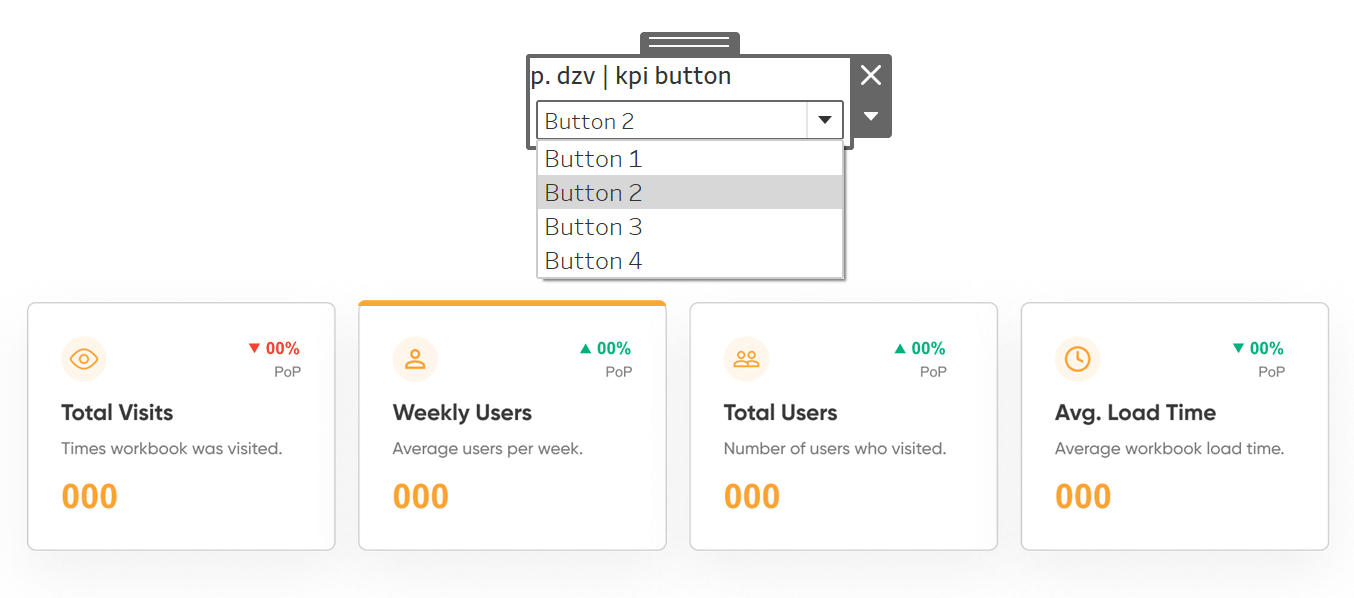Click the Total Visits card title
1354x598 pixels.
(117, 413)
